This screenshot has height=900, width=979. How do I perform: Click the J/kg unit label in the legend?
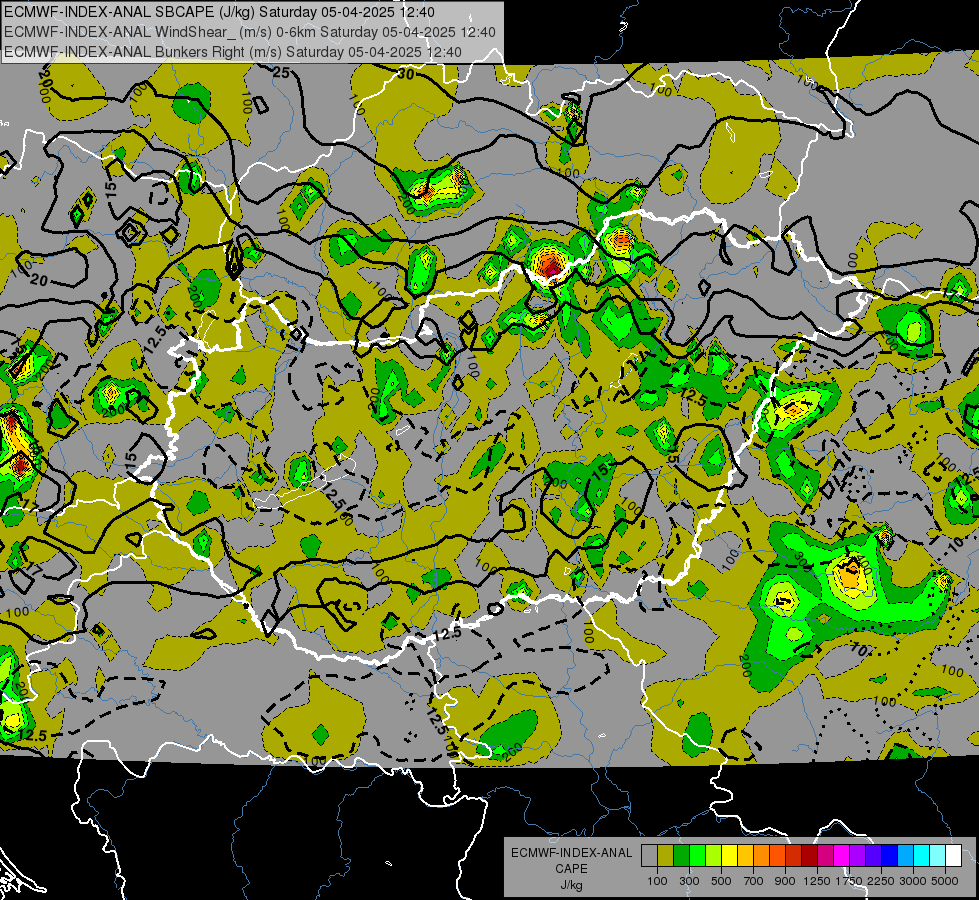571,885
